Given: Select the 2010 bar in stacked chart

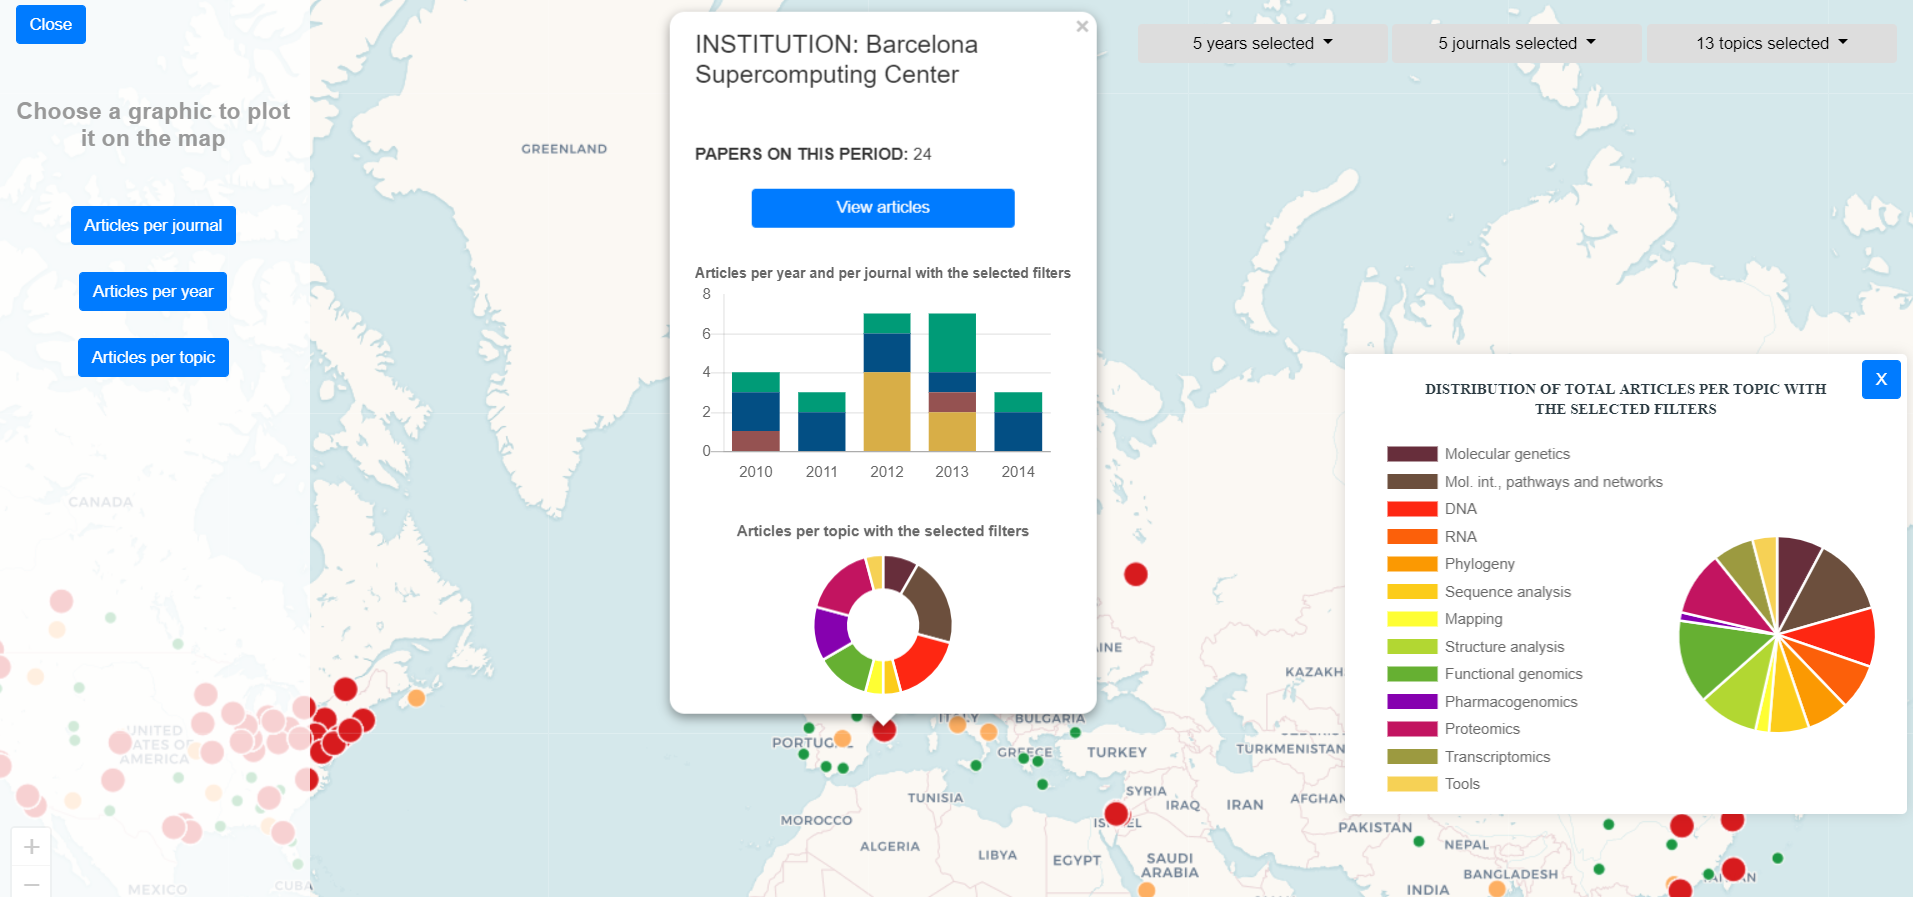Looking at the screenshot, I should click(756, 411).
